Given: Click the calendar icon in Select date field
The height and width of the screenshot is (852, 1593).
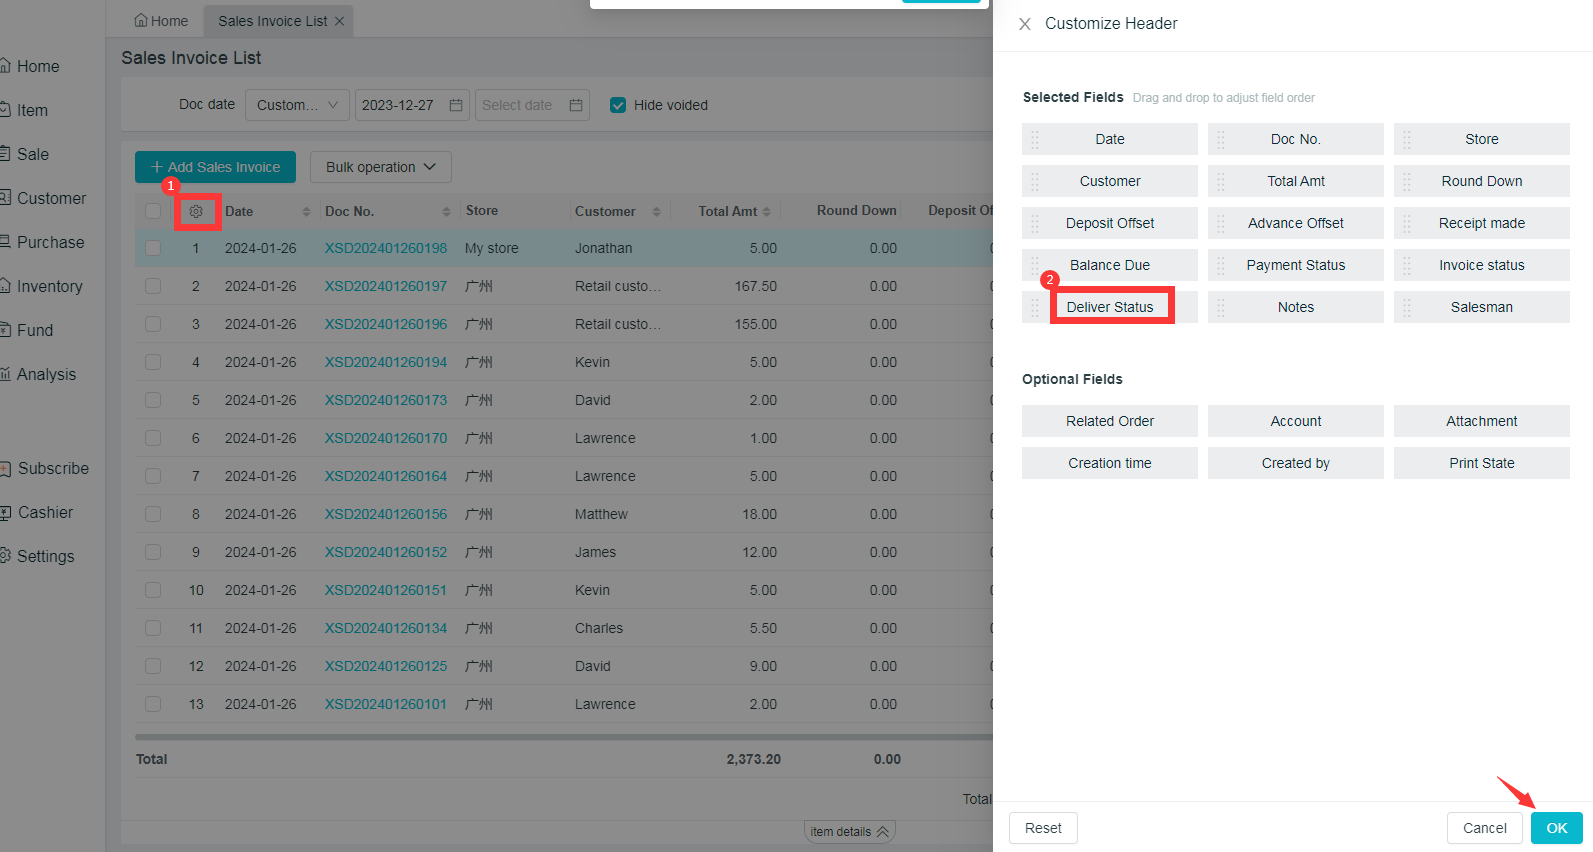Looking at the screenshot, I should pyautogui.click(x=576, y=105).
